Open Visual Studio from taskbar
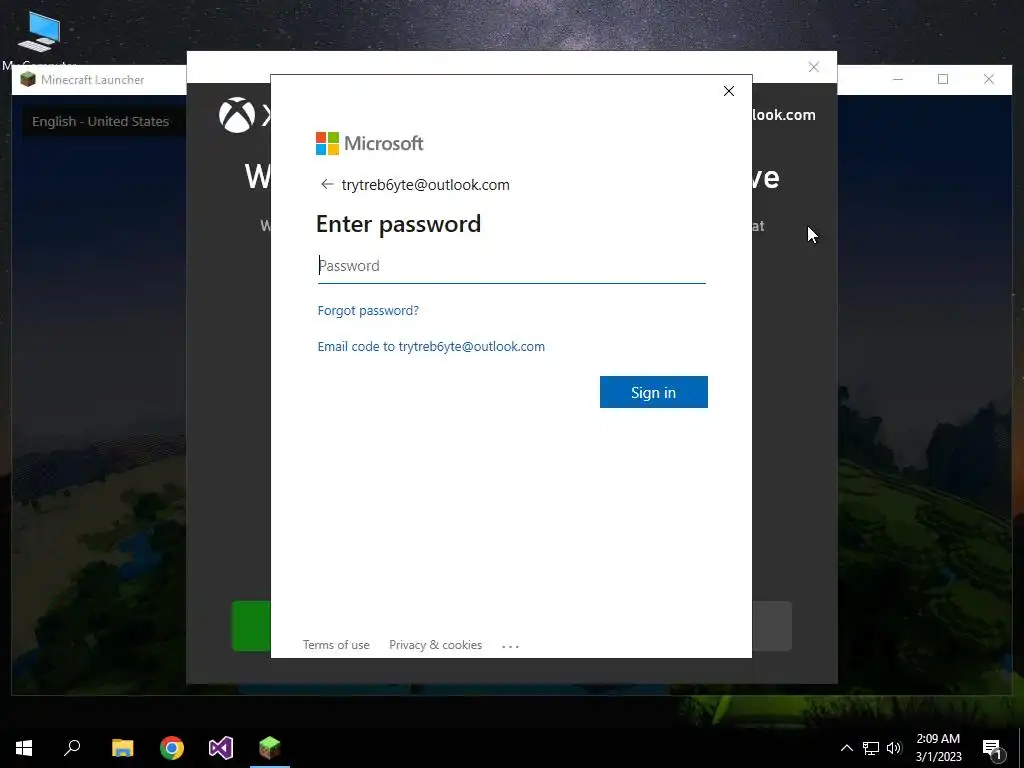Viewport: 1024px width, 768px height. pyautogui.click(x=221, y=747)
